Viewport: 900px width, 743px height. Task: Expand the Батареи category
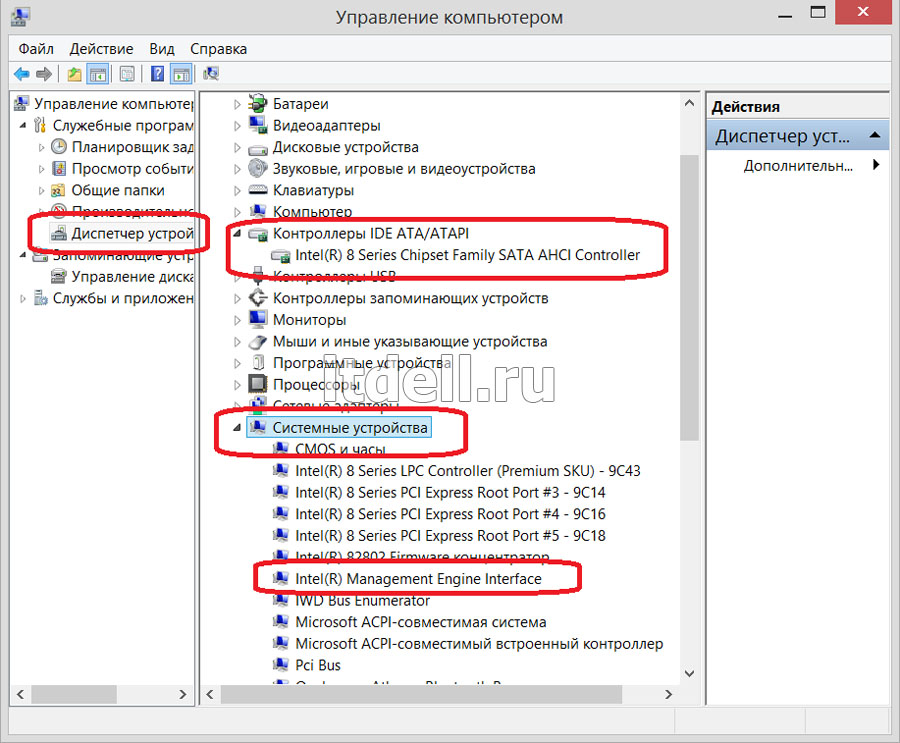click(x=237, y=105)
